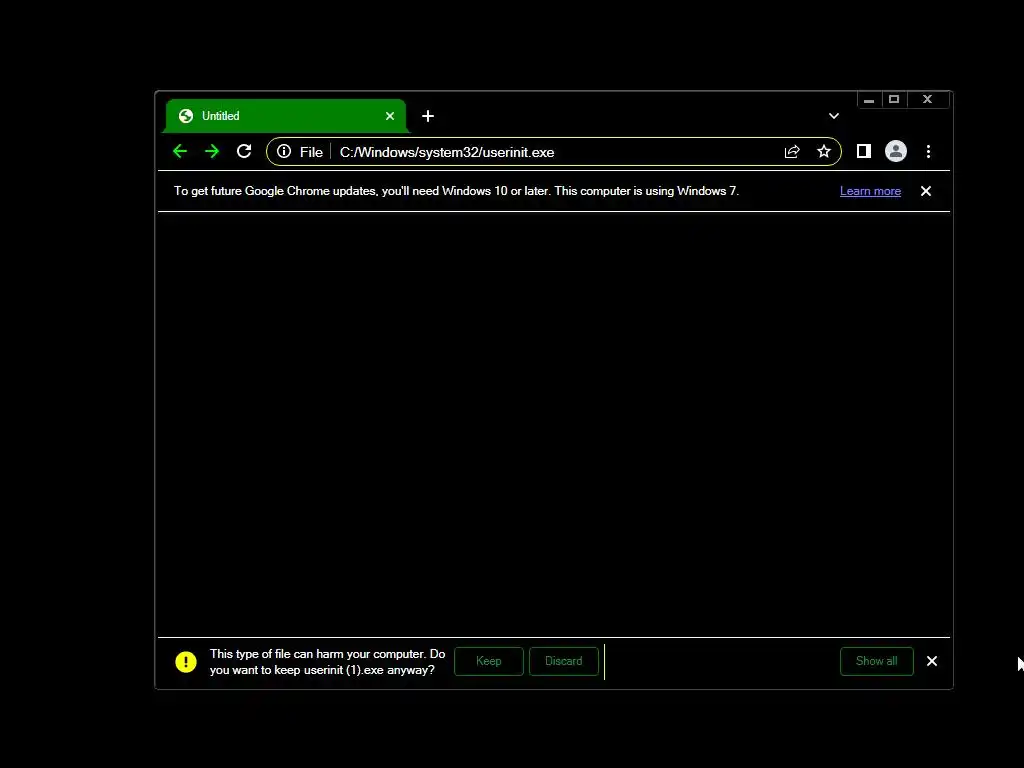
Task: Open the Learn more link
Action: tap(870, 191)
